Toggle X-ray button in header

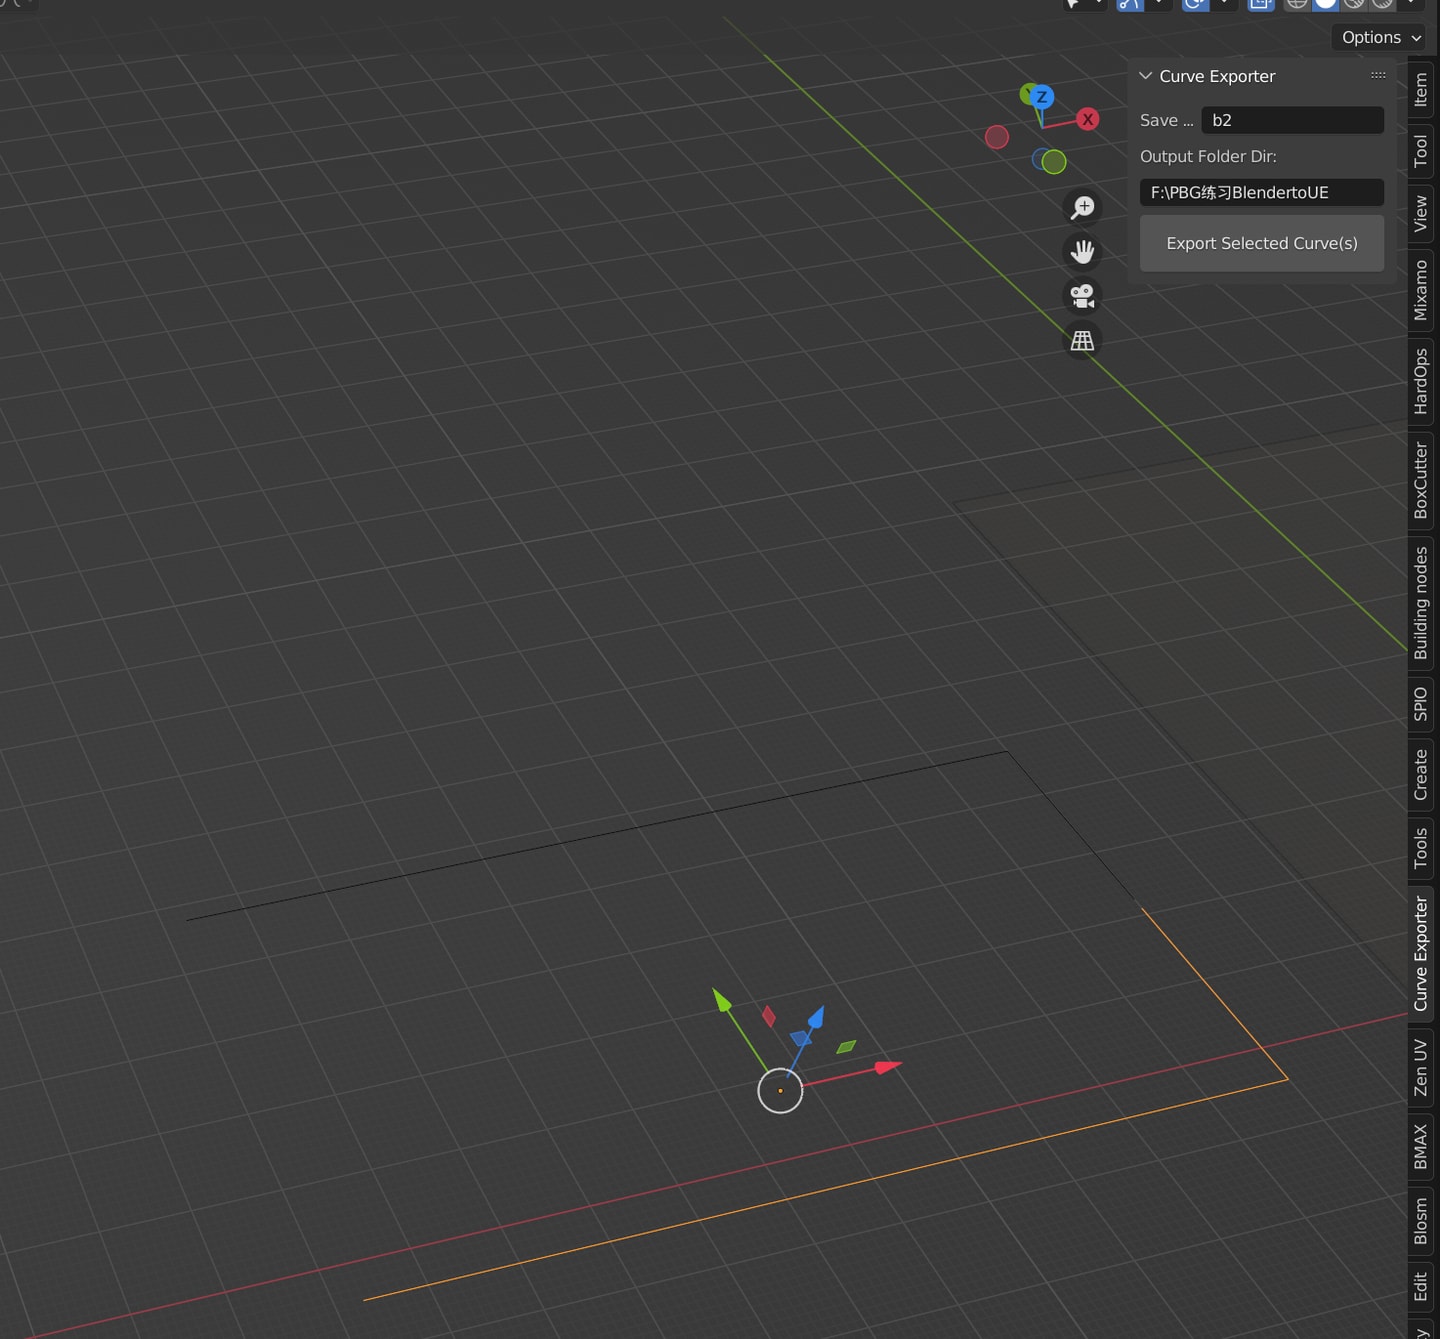point(1261,4)
